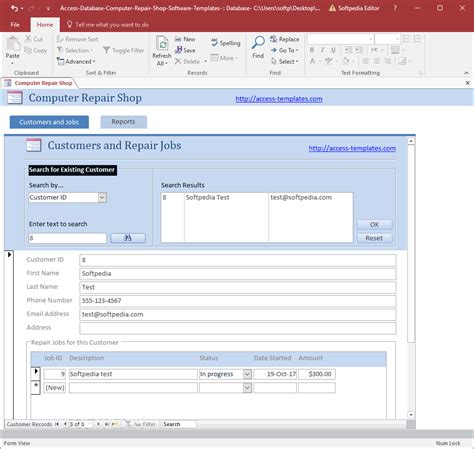Click the form scroll up arrow
This screenshot has width=474, height=449.
(411, 141)
